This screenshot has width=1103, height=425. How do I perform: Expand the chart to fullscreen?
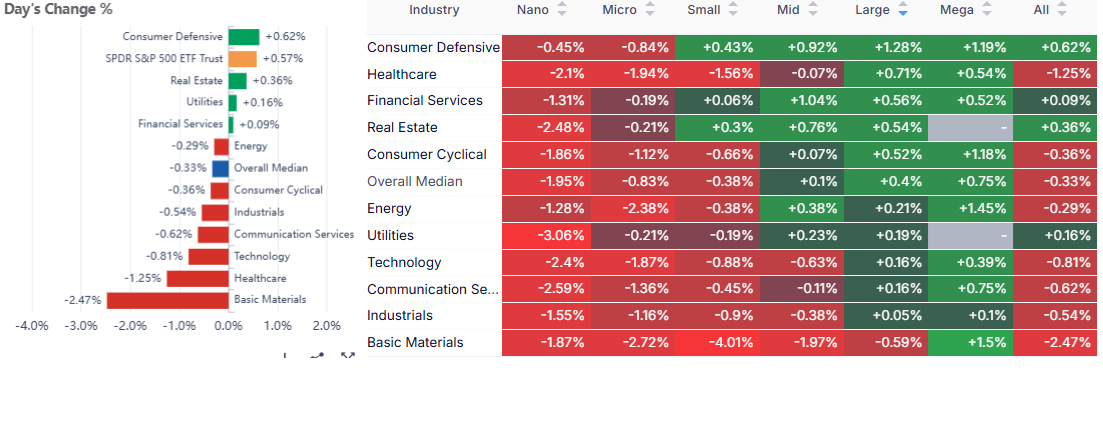pyautogui.click(x=348, y=357)
